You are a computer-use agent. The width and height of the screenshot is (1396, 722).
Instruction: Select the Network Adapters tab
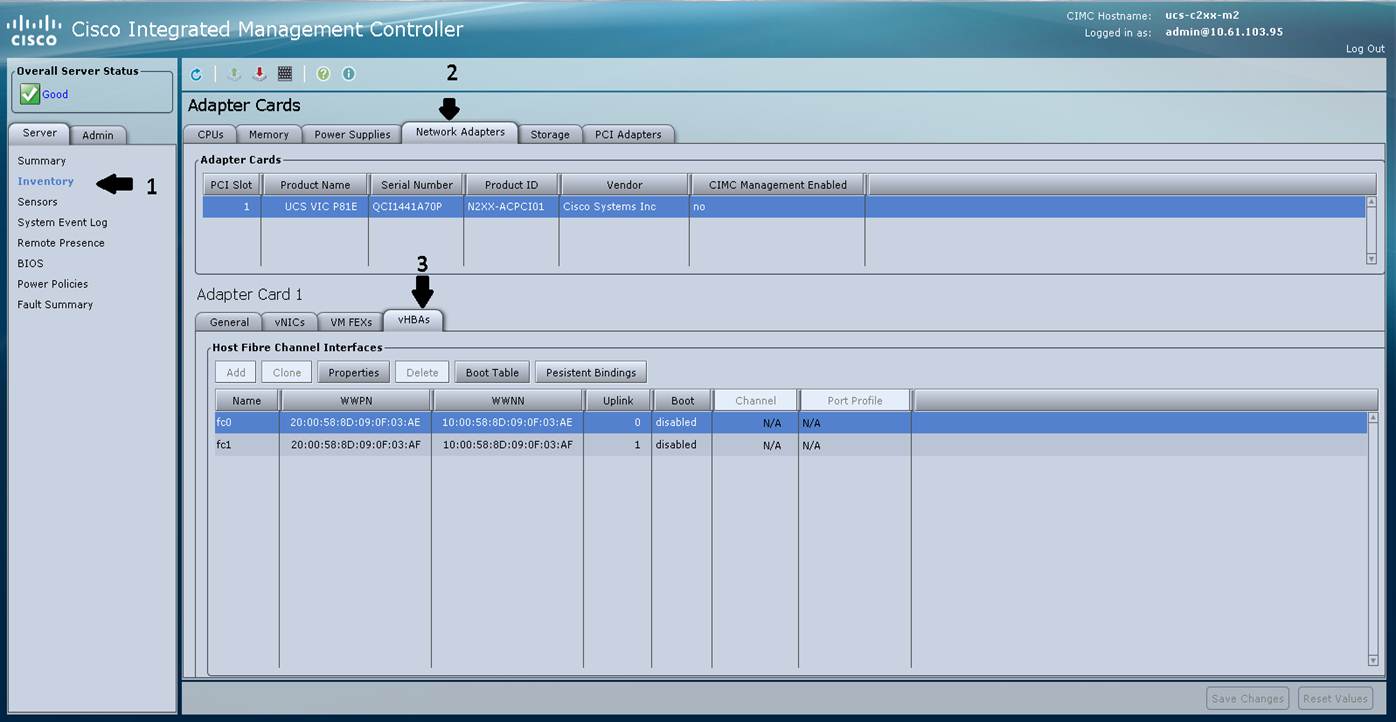(460, 132)
